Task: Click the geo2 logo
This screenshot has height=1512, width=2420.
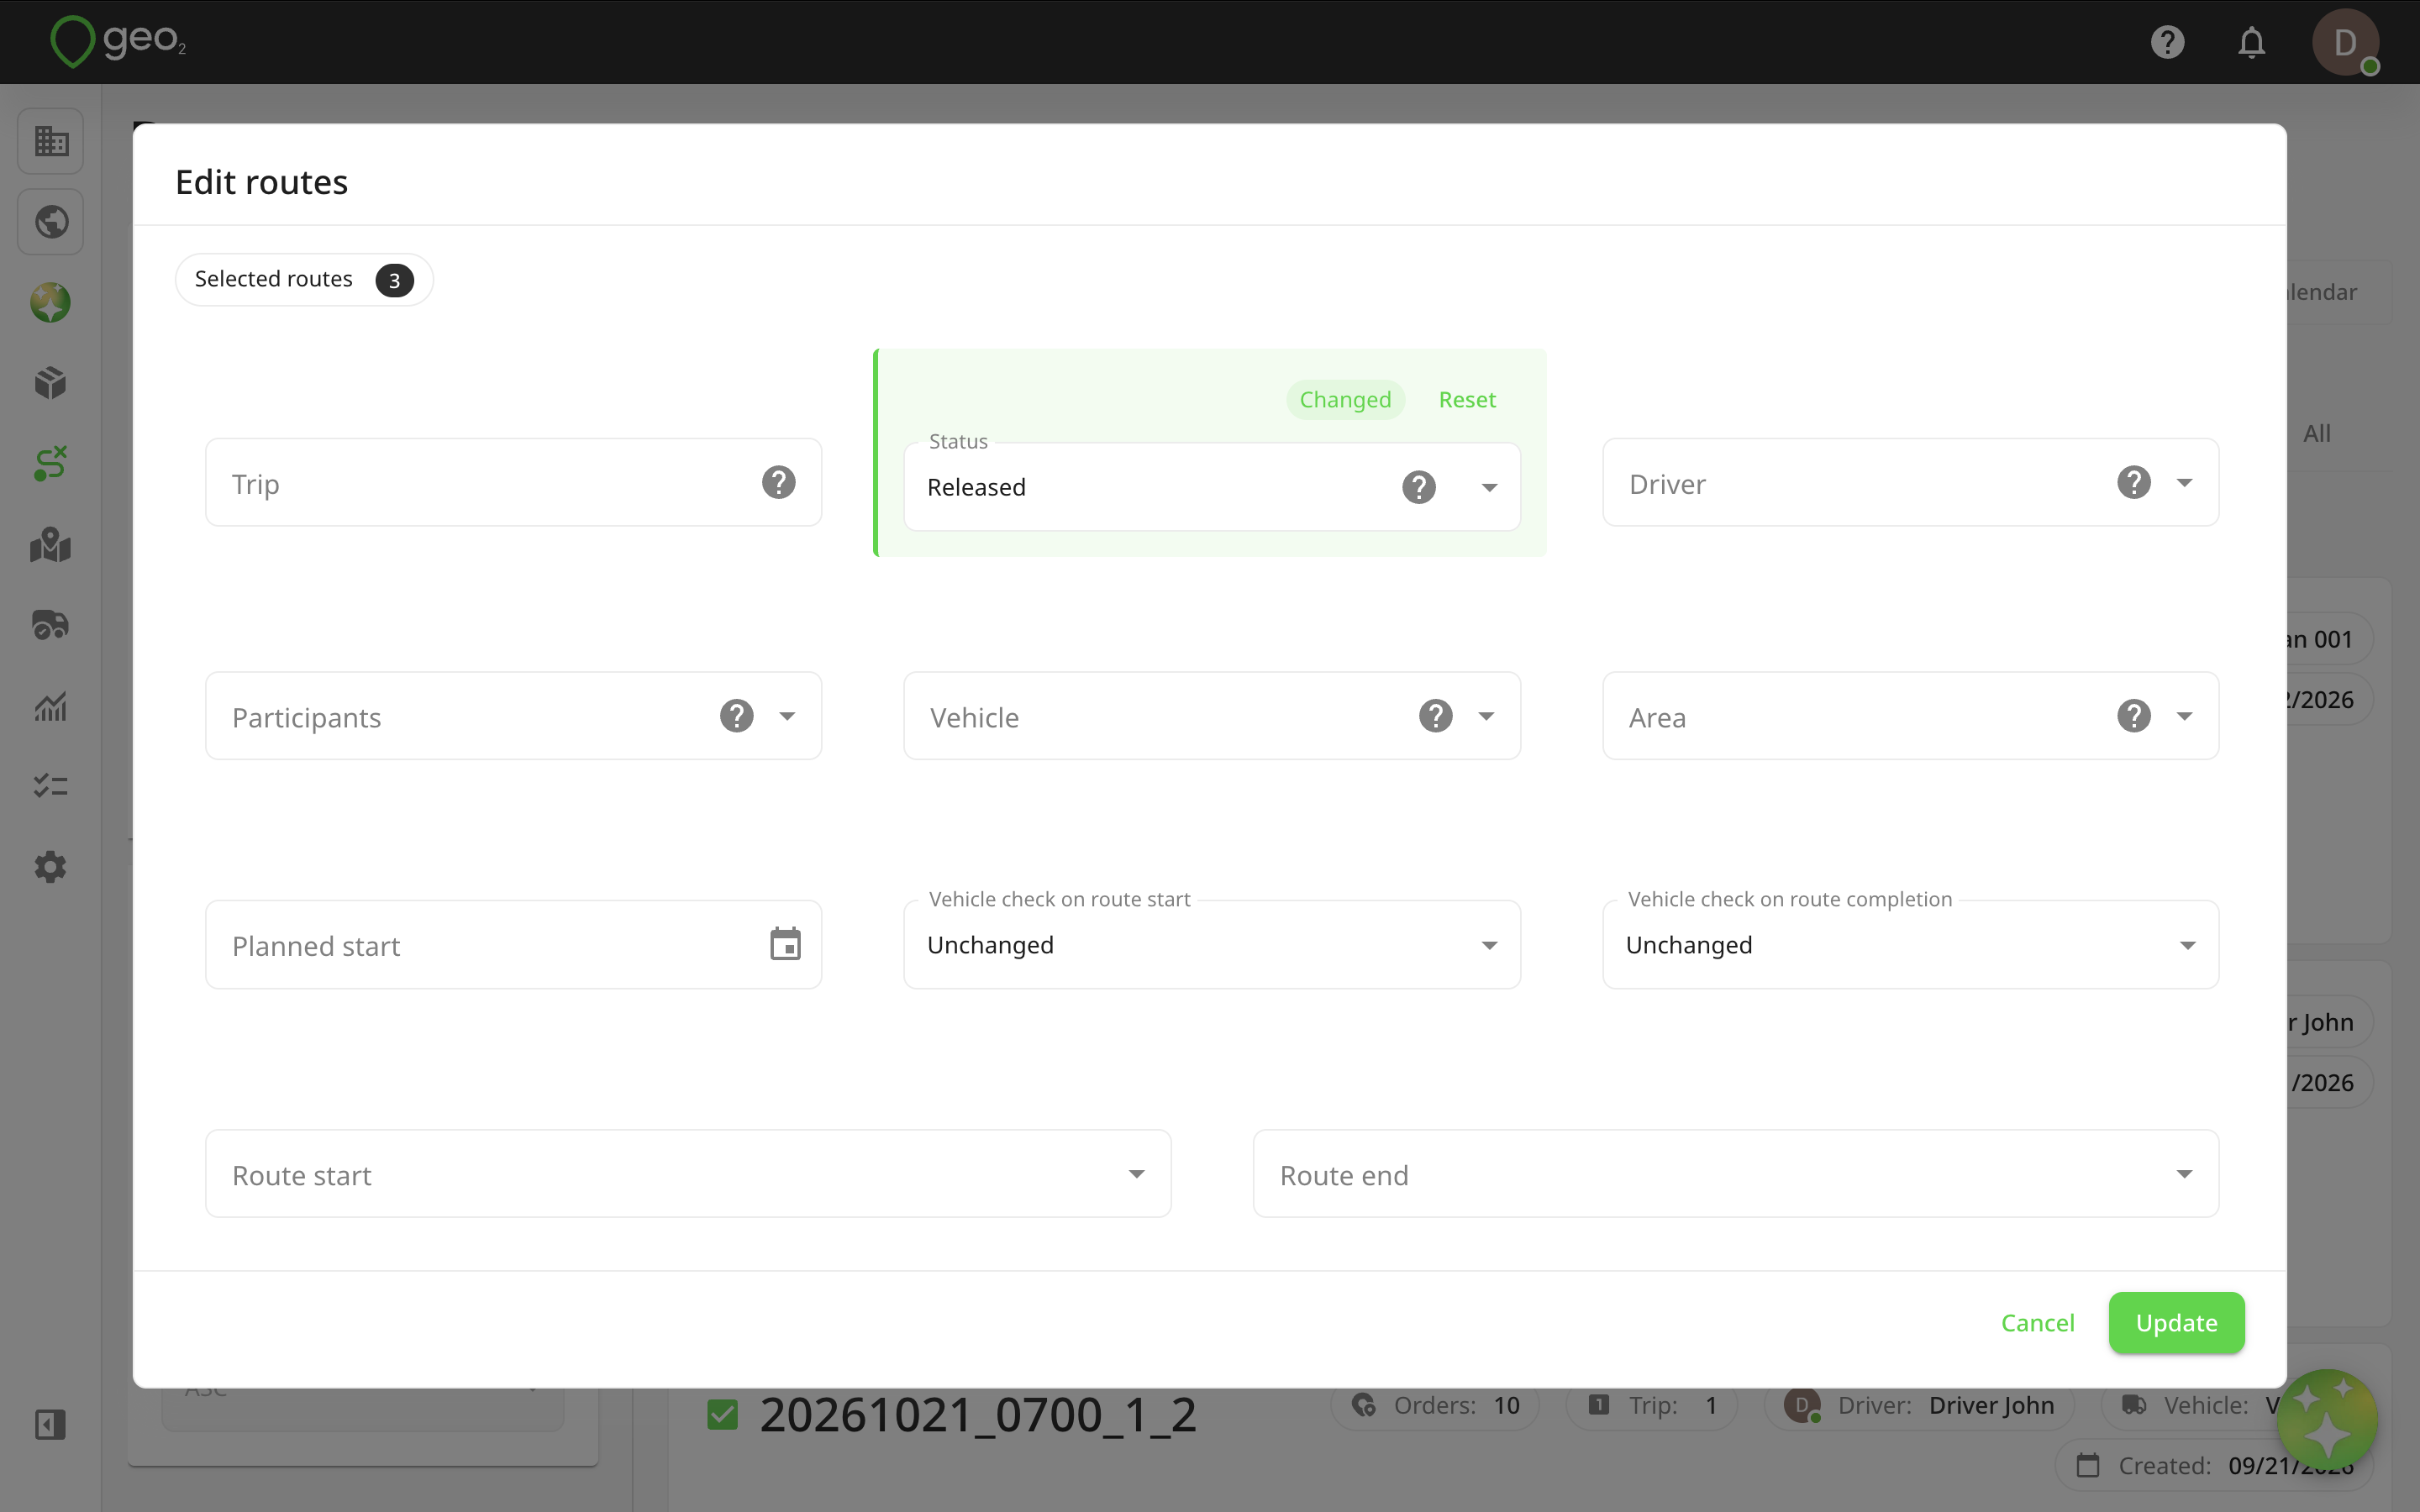Action: tap(118, 41)
